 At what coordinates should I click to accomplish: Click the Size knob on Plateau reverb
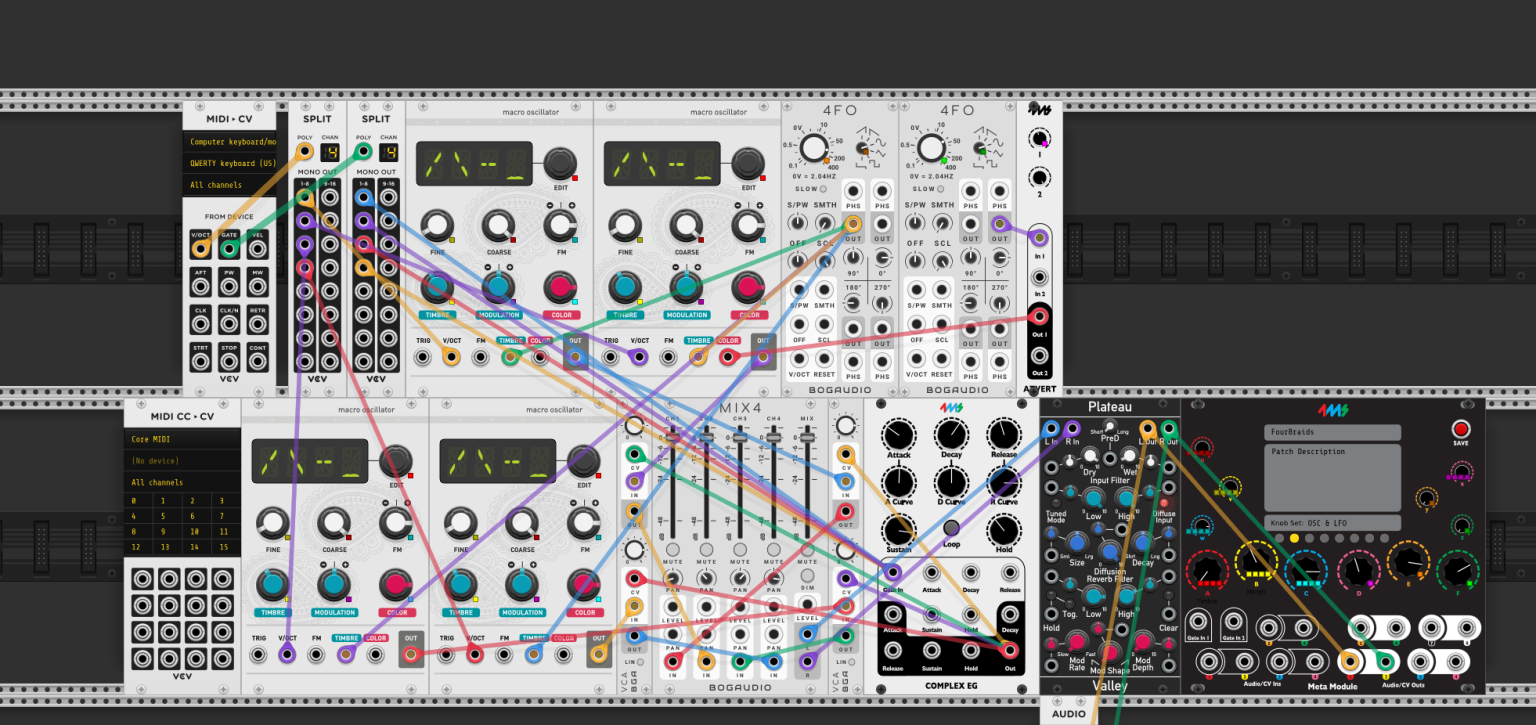(x=1076, y=543)
